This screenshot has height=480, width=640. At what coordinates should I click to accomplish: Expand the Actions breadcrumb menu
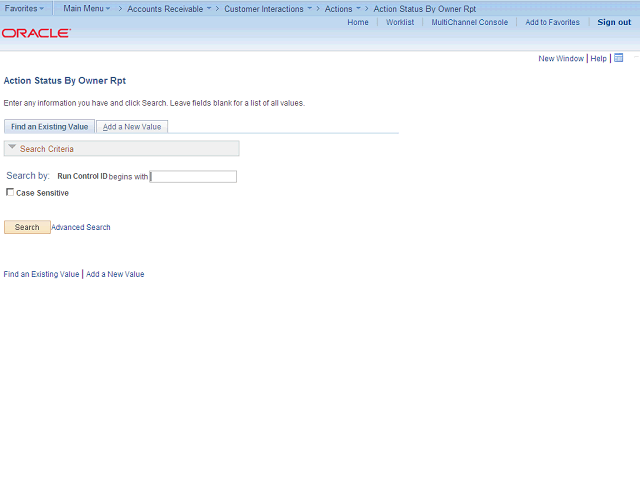[x=342, y=9]
